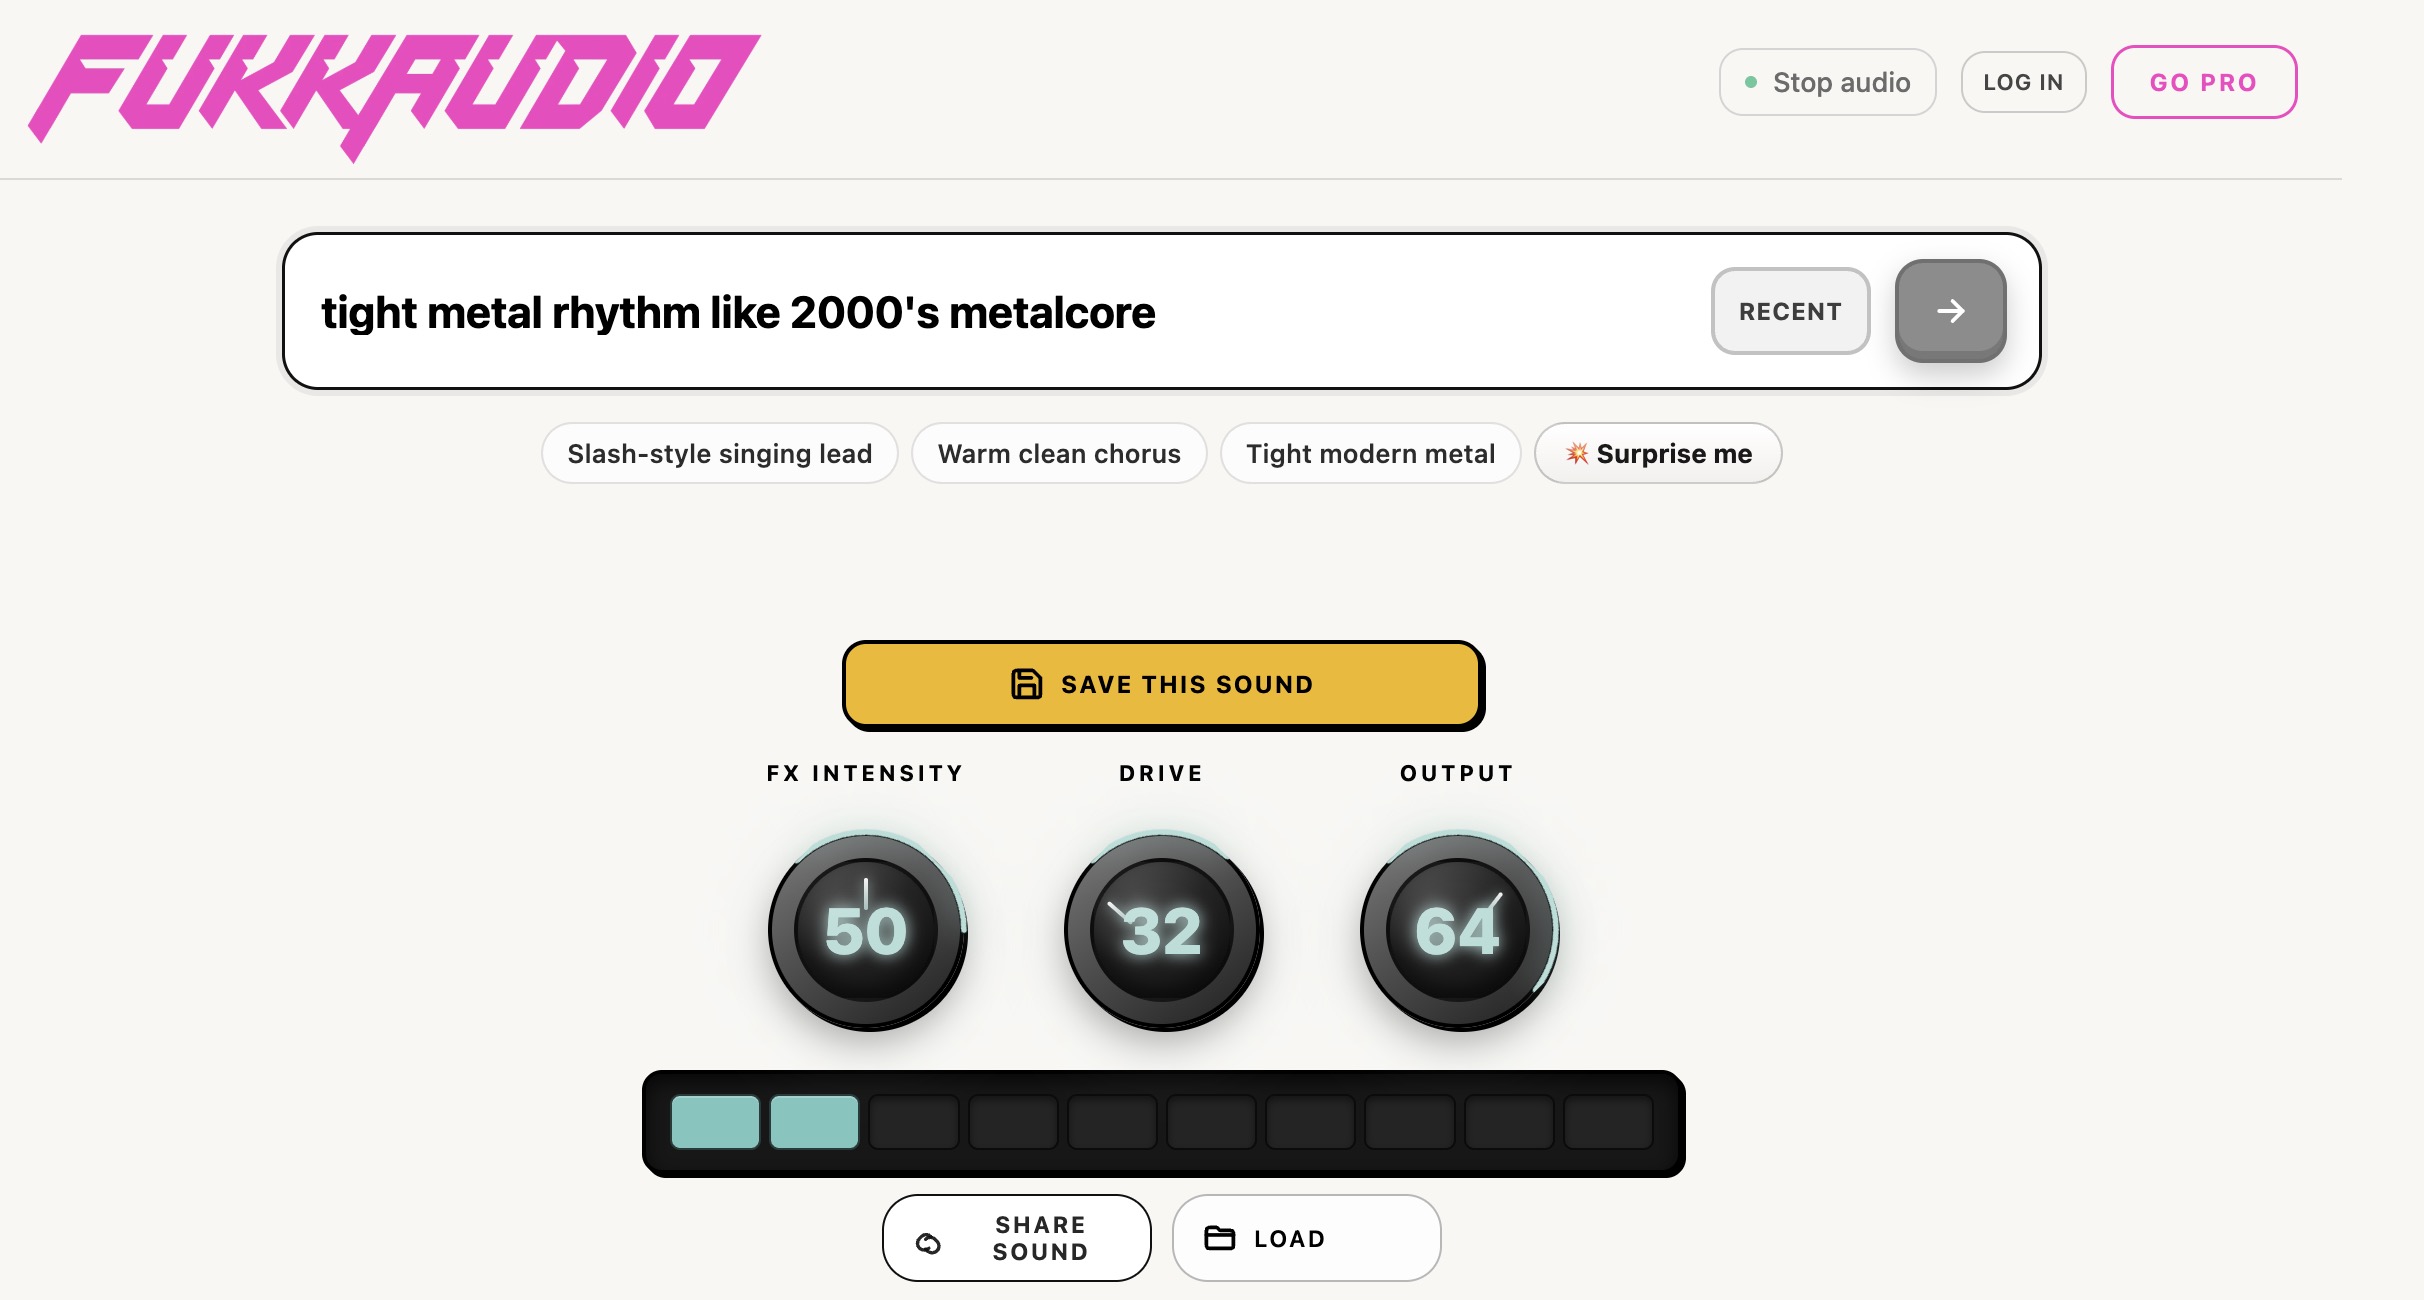
Task: Click the share link icon
Action: [929, 1242]
